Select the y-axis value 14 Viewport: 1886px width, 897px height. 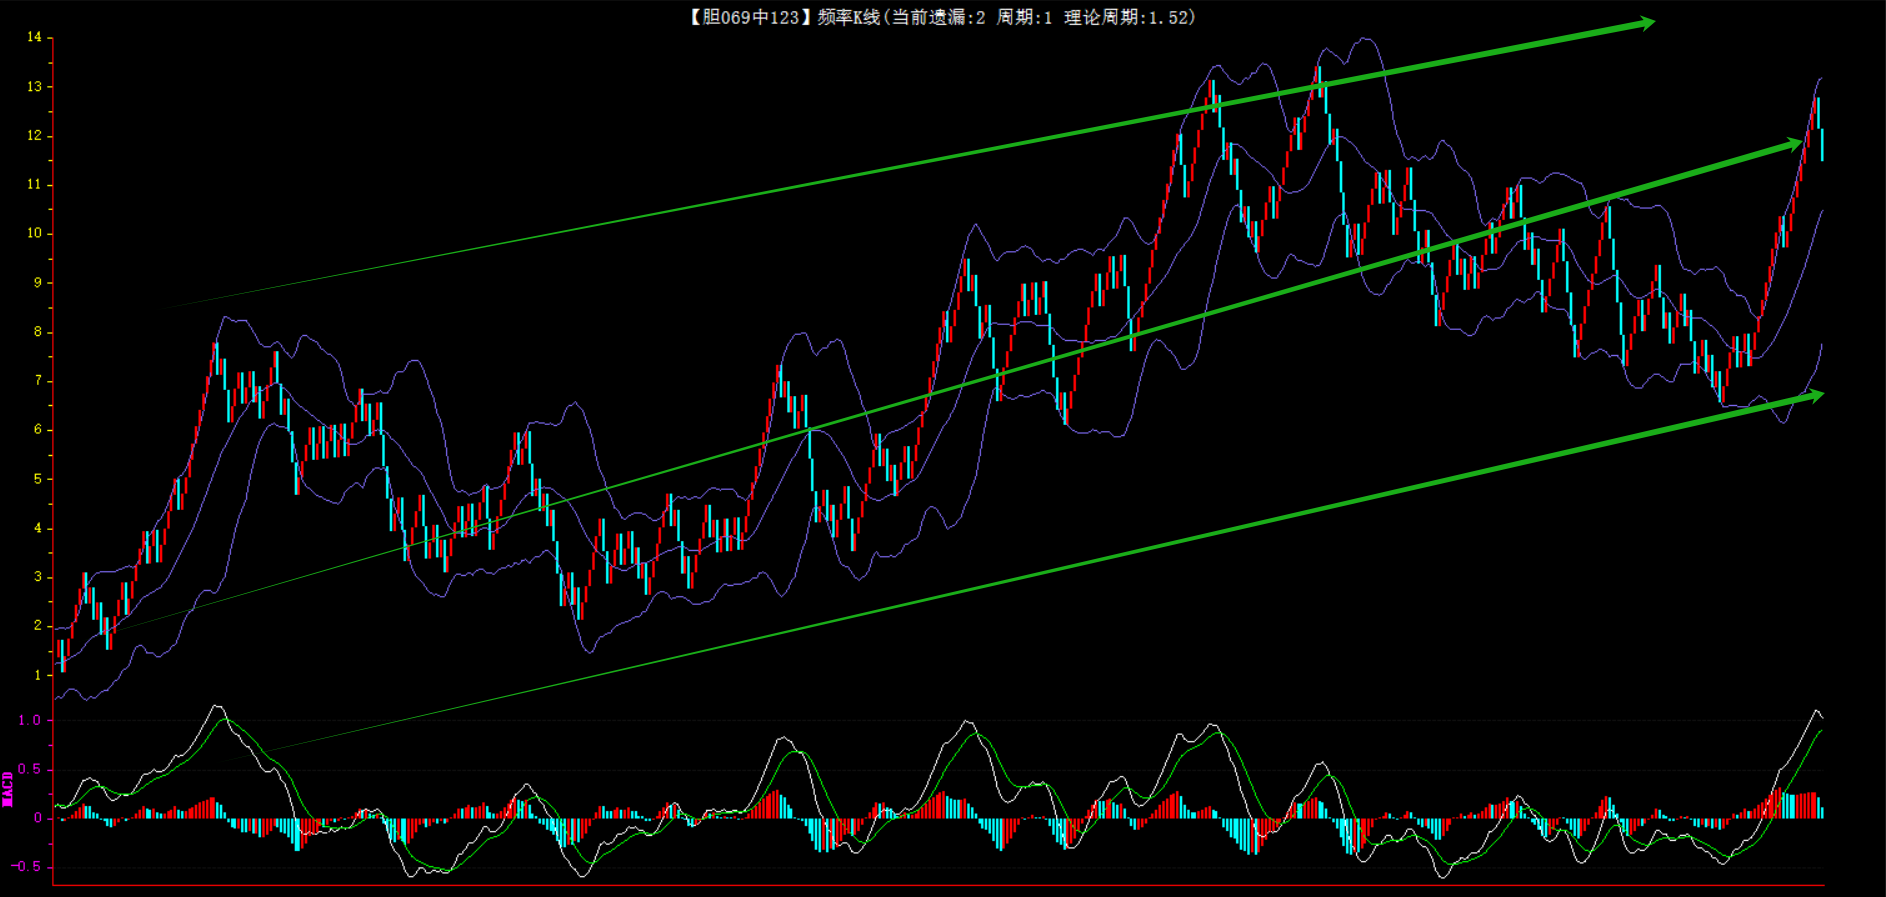[34, 37]
